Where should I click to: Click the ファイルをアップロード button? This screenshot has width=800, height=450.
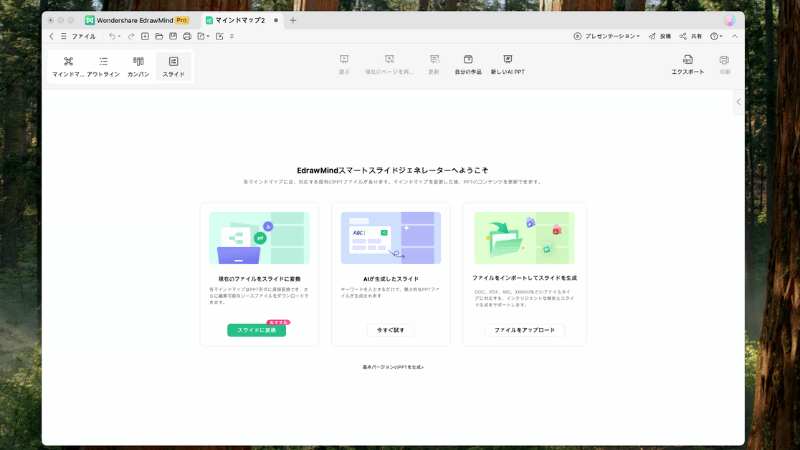(524, 330)
